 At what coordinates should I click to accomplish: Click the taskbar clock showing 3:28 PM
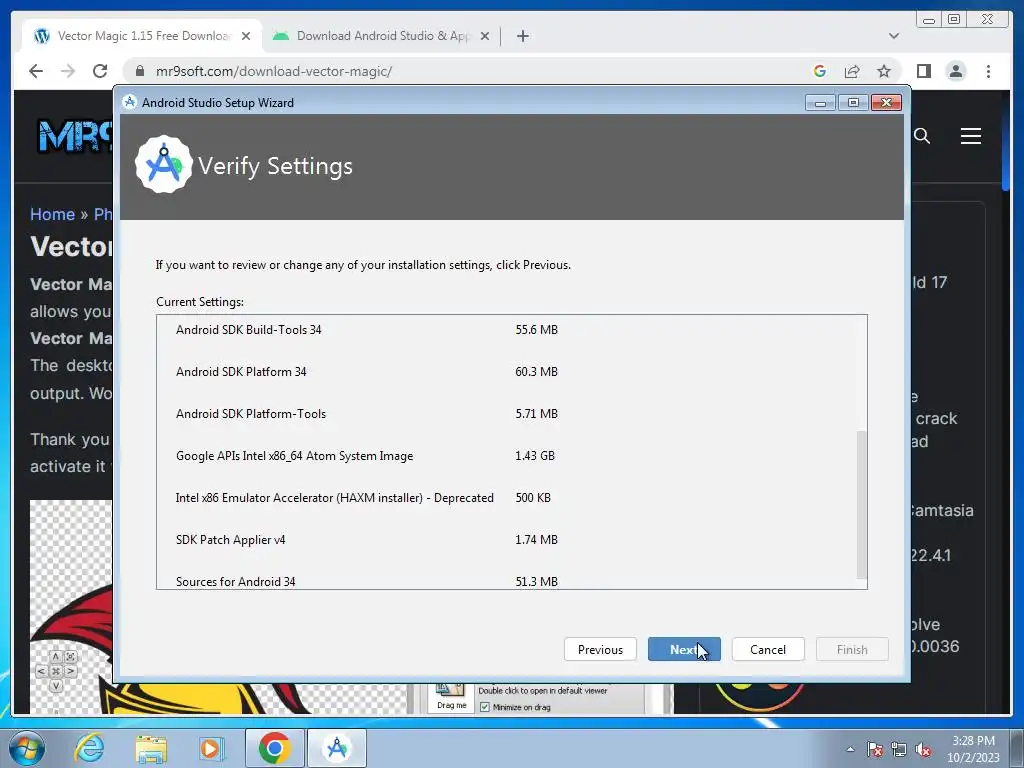[x=973, y=748]
